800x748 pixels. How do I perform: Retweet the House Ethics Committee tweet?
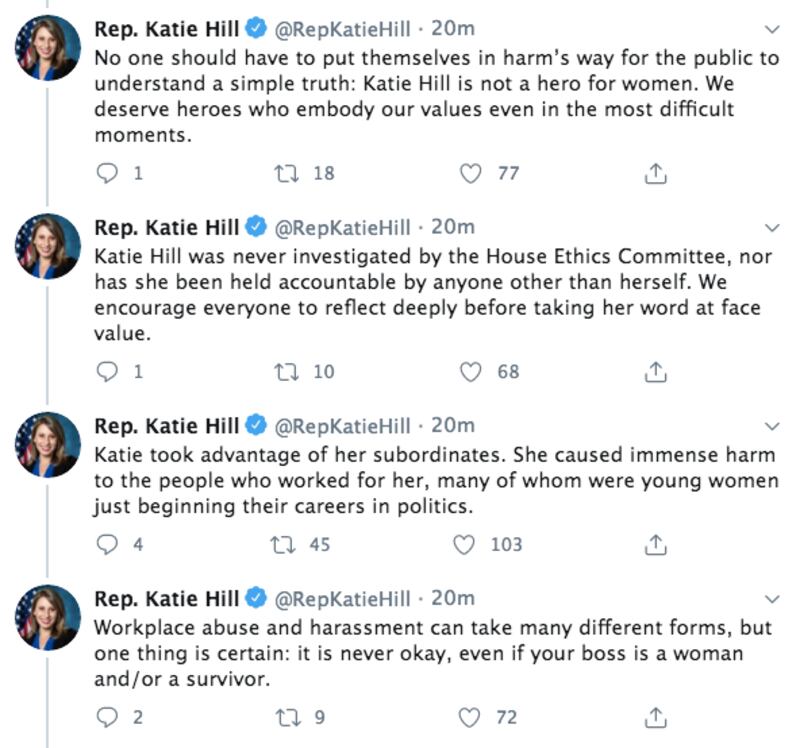coord(286,372)
